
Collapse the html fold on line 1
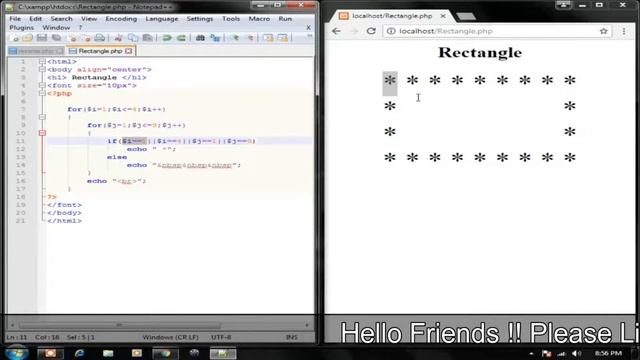coord(42,62)
